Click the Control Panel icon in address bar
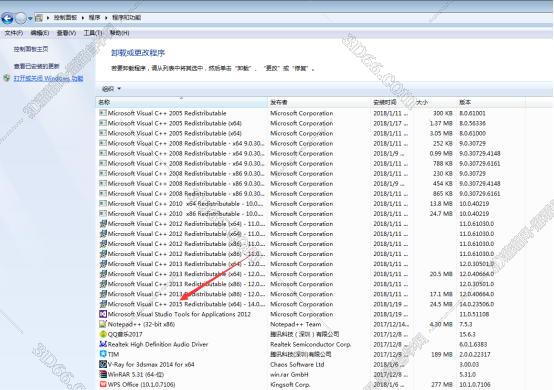This screenshot has width=554, height=390. point(39,18)
